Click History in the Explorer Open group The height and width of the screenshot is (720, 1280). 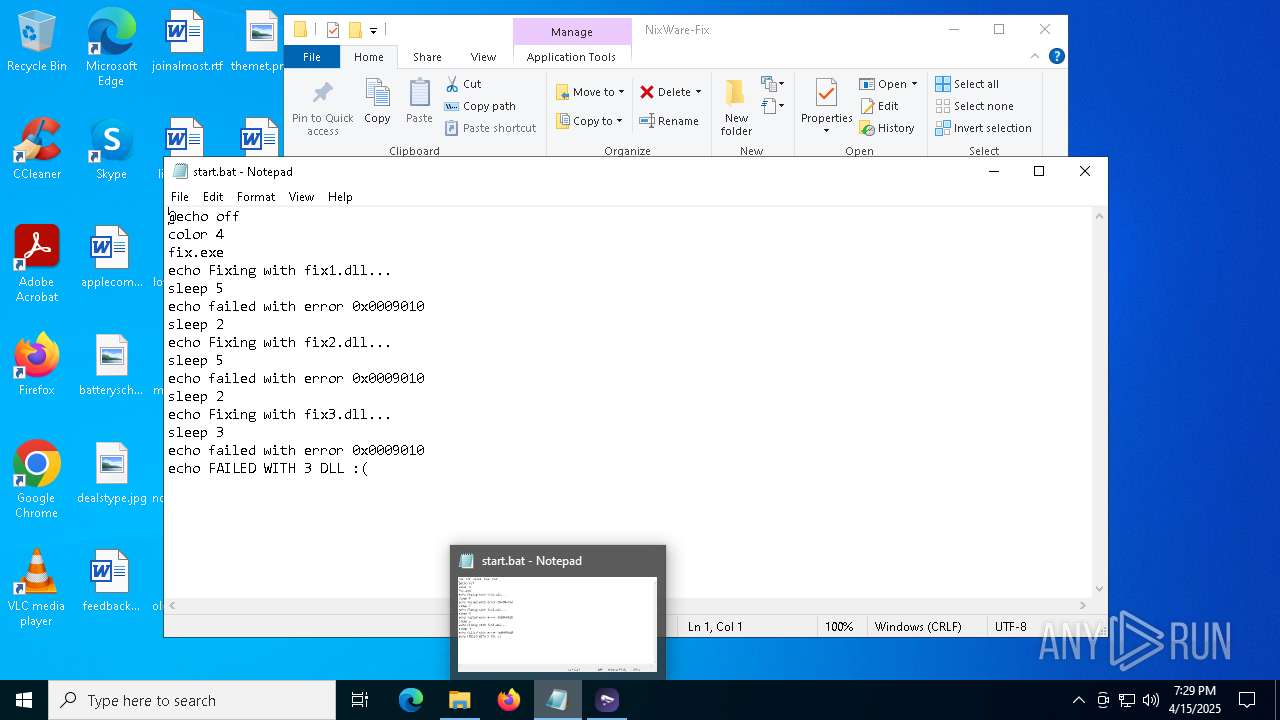tap(888, 128)
